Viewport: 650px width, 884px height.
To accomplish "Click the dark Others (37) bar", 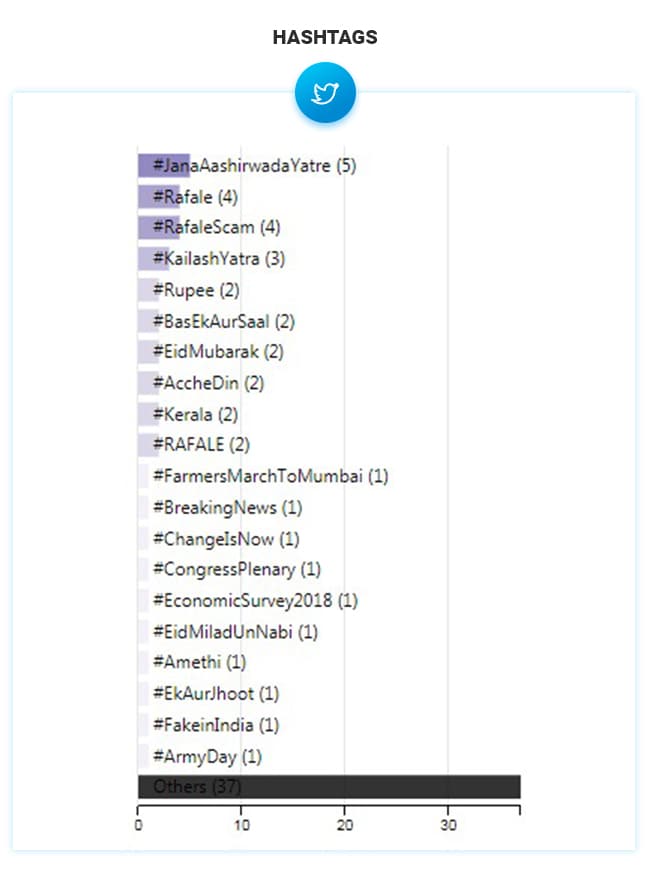I will click(329, 787).
